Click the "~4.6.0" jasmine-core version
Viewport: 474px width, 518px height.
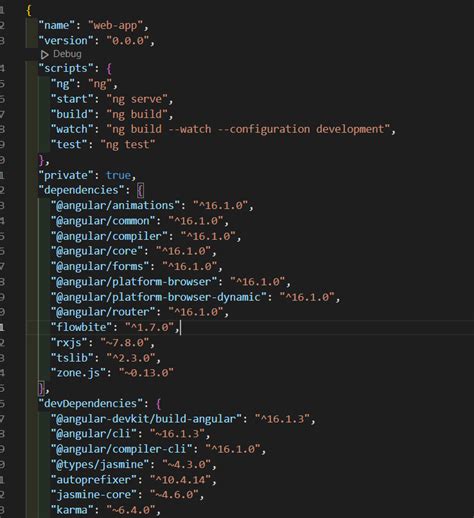click(x=174, y=495)
